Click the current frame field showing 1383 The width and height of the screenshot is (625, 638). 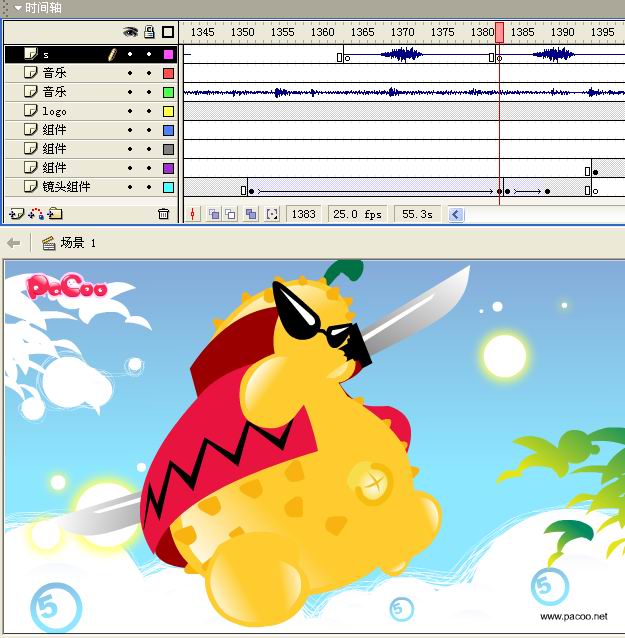304,214
